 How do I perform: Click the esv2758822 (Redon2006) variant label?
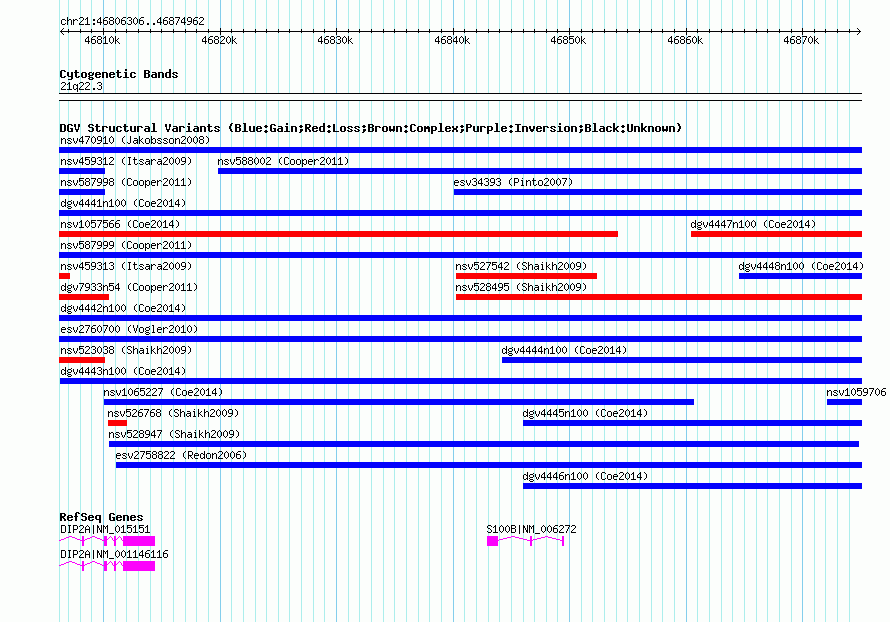click(x=181, y=455)
